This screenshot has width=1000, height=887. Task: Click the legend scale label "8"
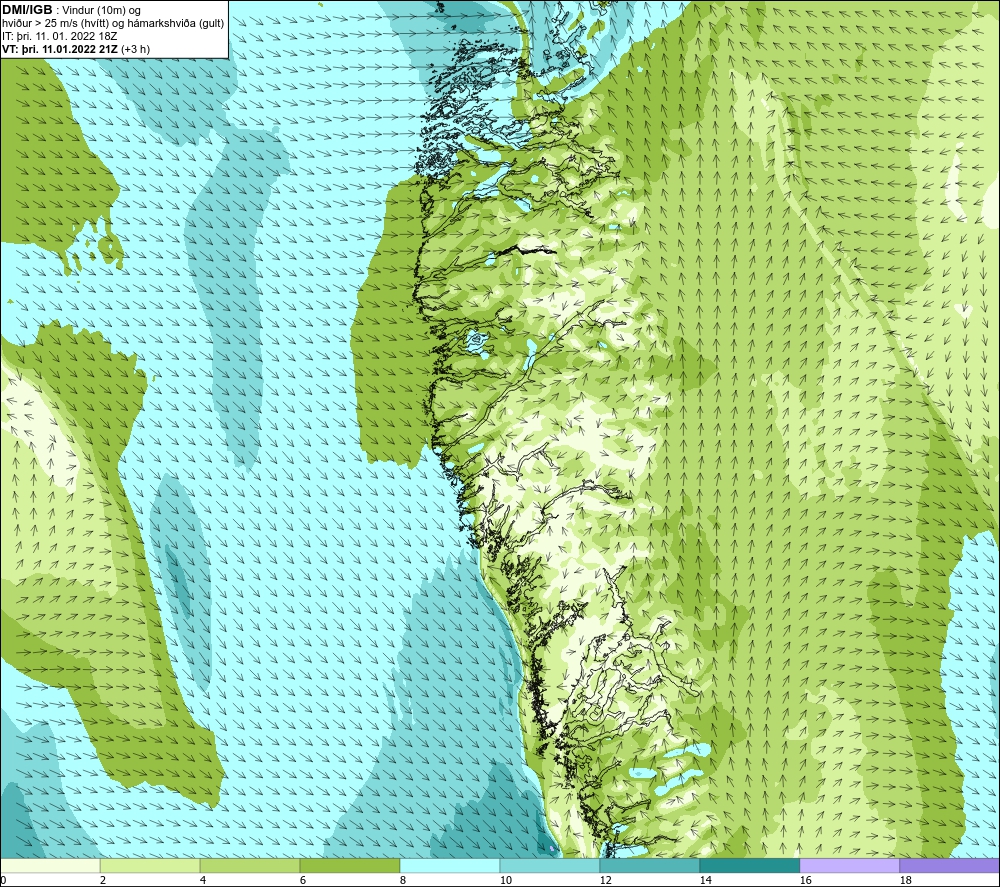click(x=403, y=880)
